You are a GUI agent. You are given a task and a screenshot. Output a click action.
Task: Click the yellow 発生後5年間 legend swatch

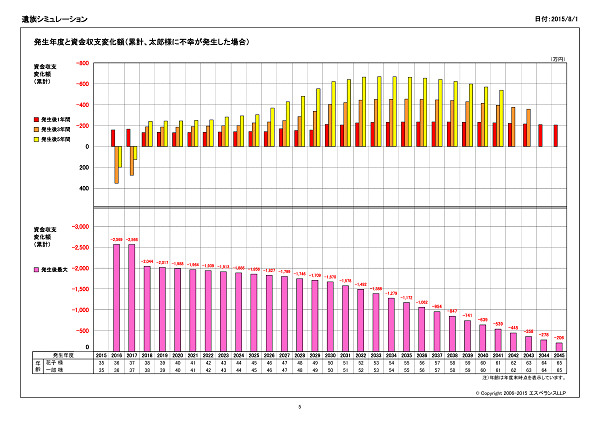coord(36,140)
